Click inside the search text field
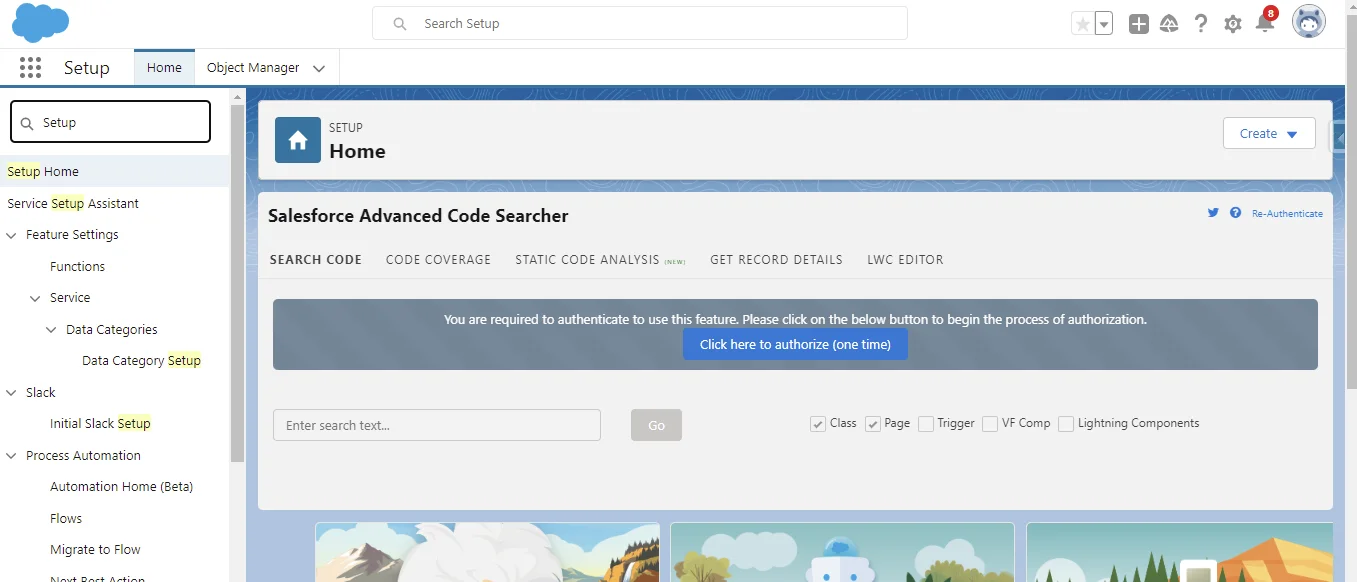 point(437,424)
